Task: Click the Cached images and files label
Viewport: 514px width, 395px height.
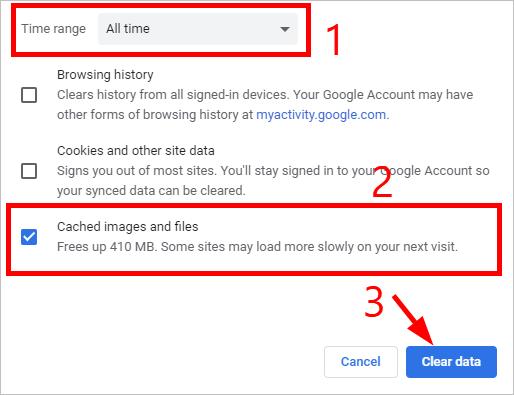Action: [x=128, y=227]
